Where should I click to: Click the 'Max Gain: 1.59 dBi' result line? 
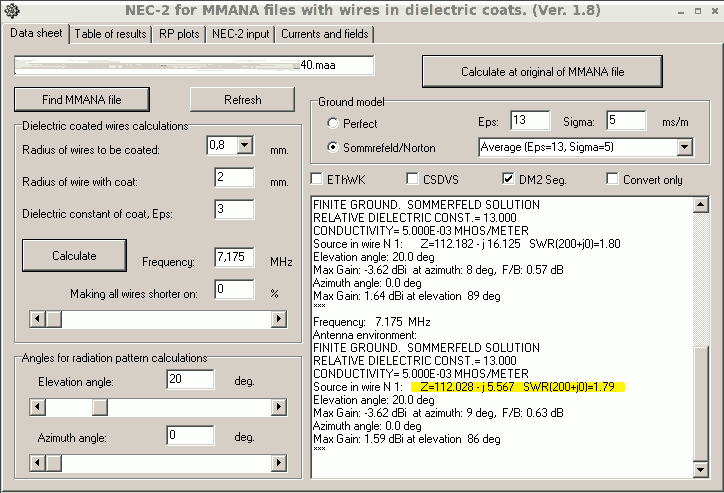pyautogui.click(x=407, y=439)
